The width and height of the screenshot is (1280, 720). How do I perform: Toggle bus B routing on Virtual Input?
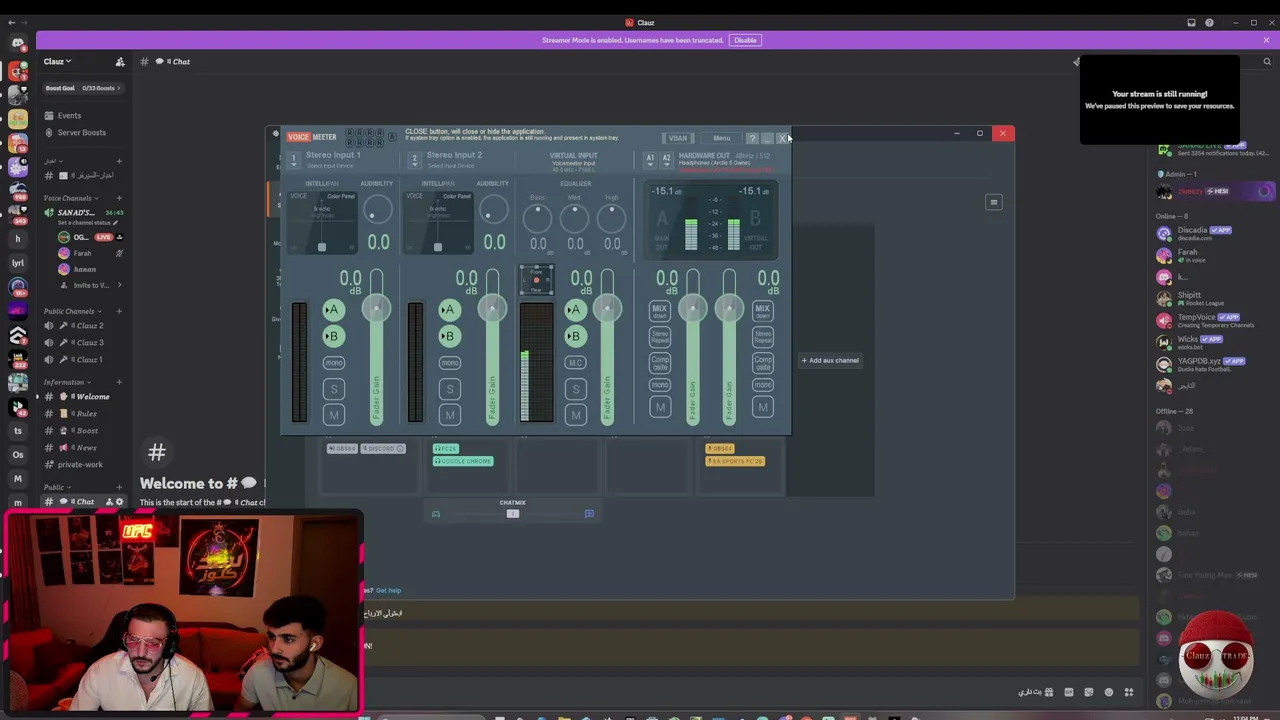[x=574, y=336]
